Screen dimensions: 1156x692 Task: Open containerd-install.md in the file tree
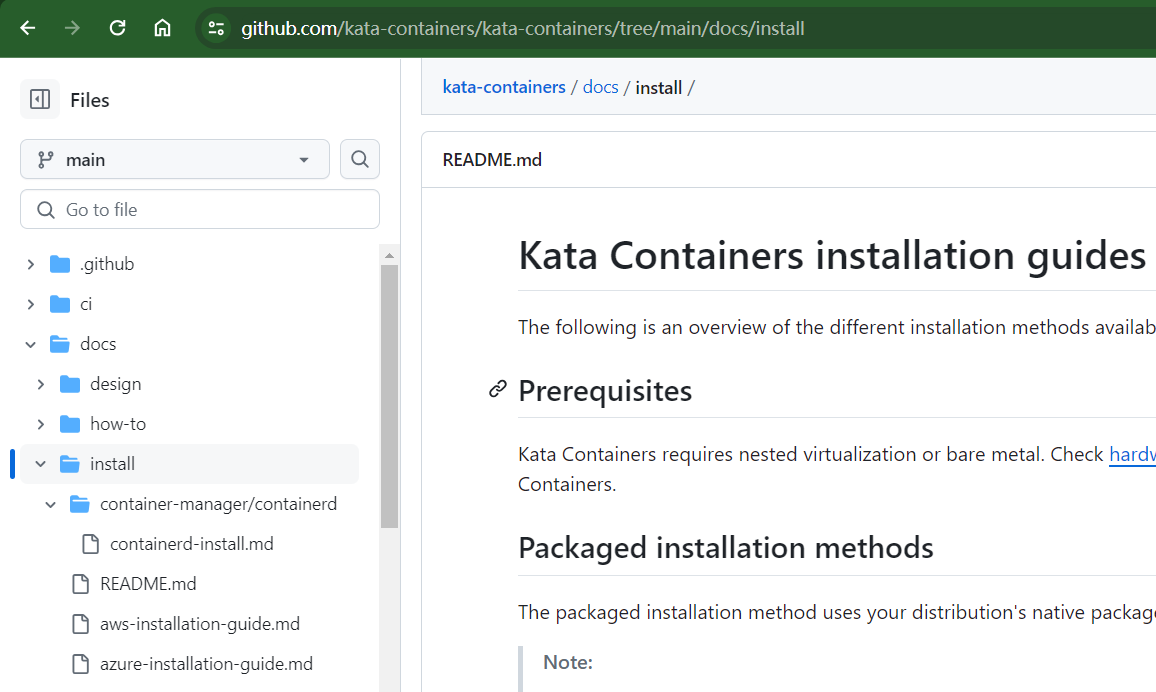(x=191, y=544)
